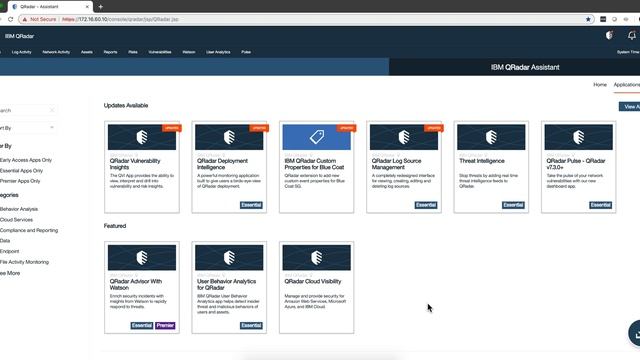Select File Activity Monitoring category

tap(24, 262)
